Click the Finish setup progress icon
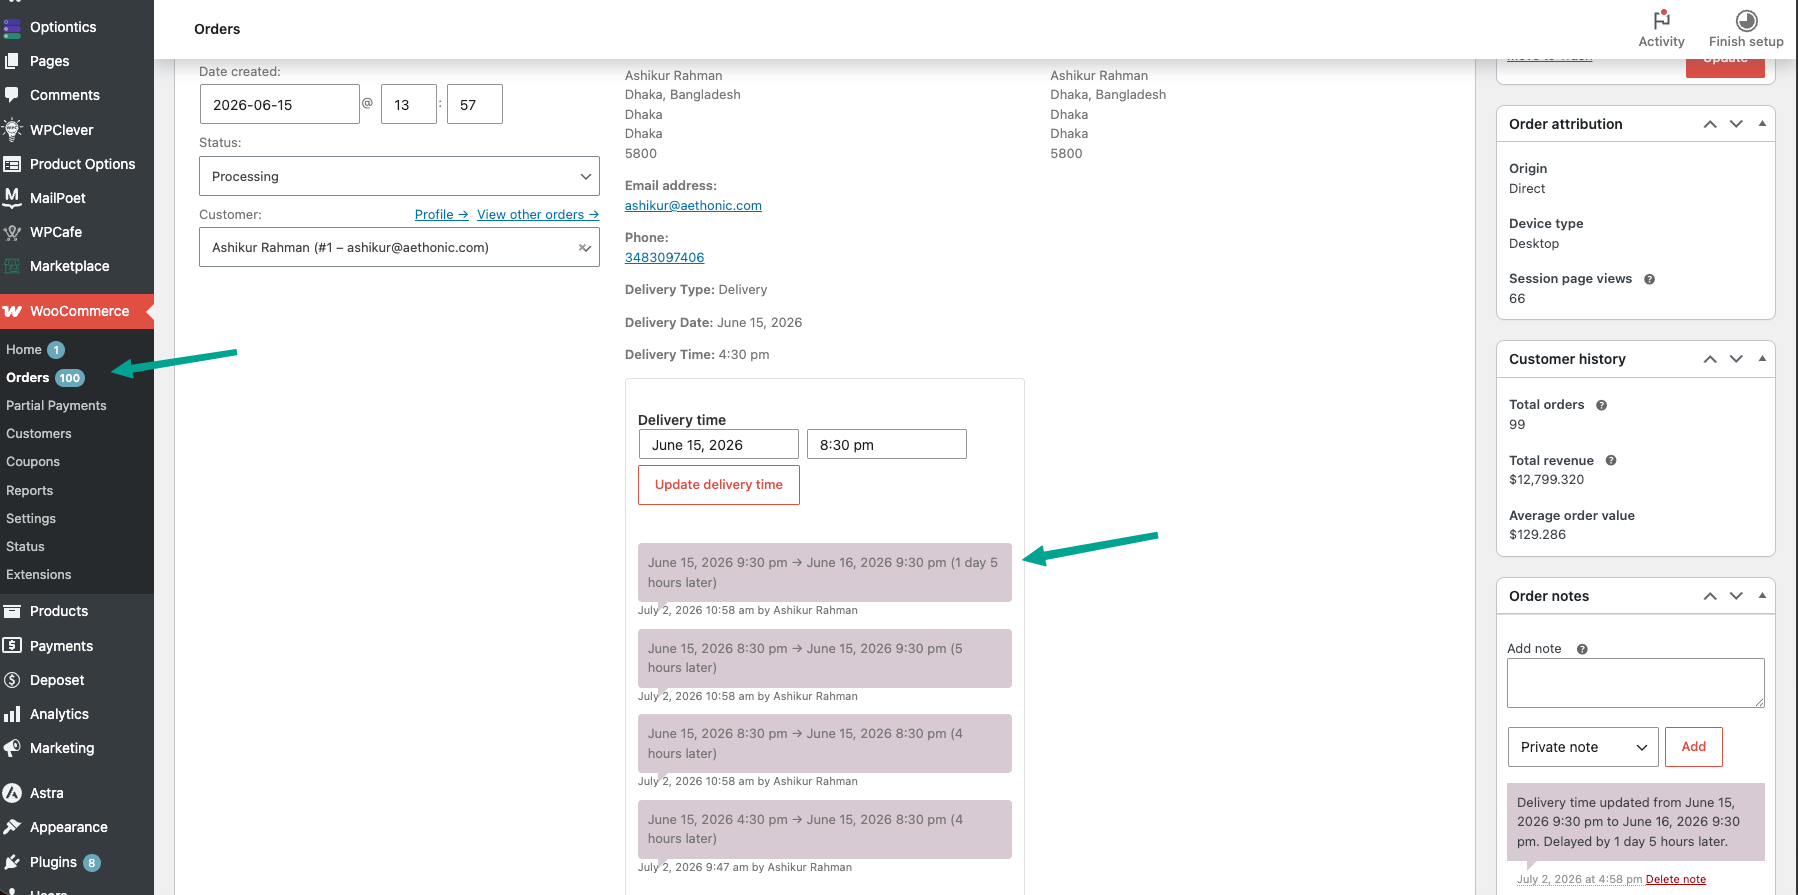The image size is (1798, 895). click(1746, 20)
